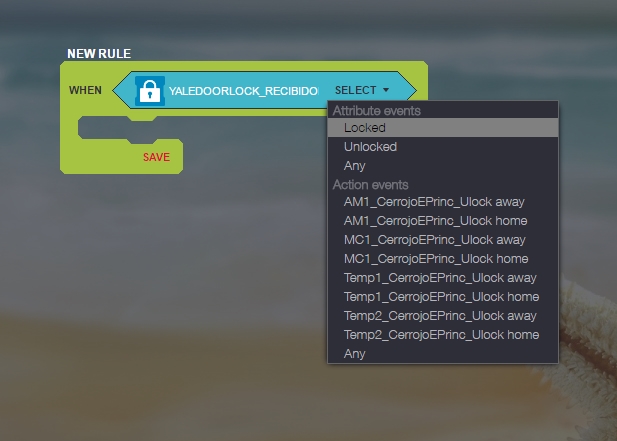Click the WHEN block label
Image resolution: width=617 pixels, height=441 pixels.
point(85,90)
